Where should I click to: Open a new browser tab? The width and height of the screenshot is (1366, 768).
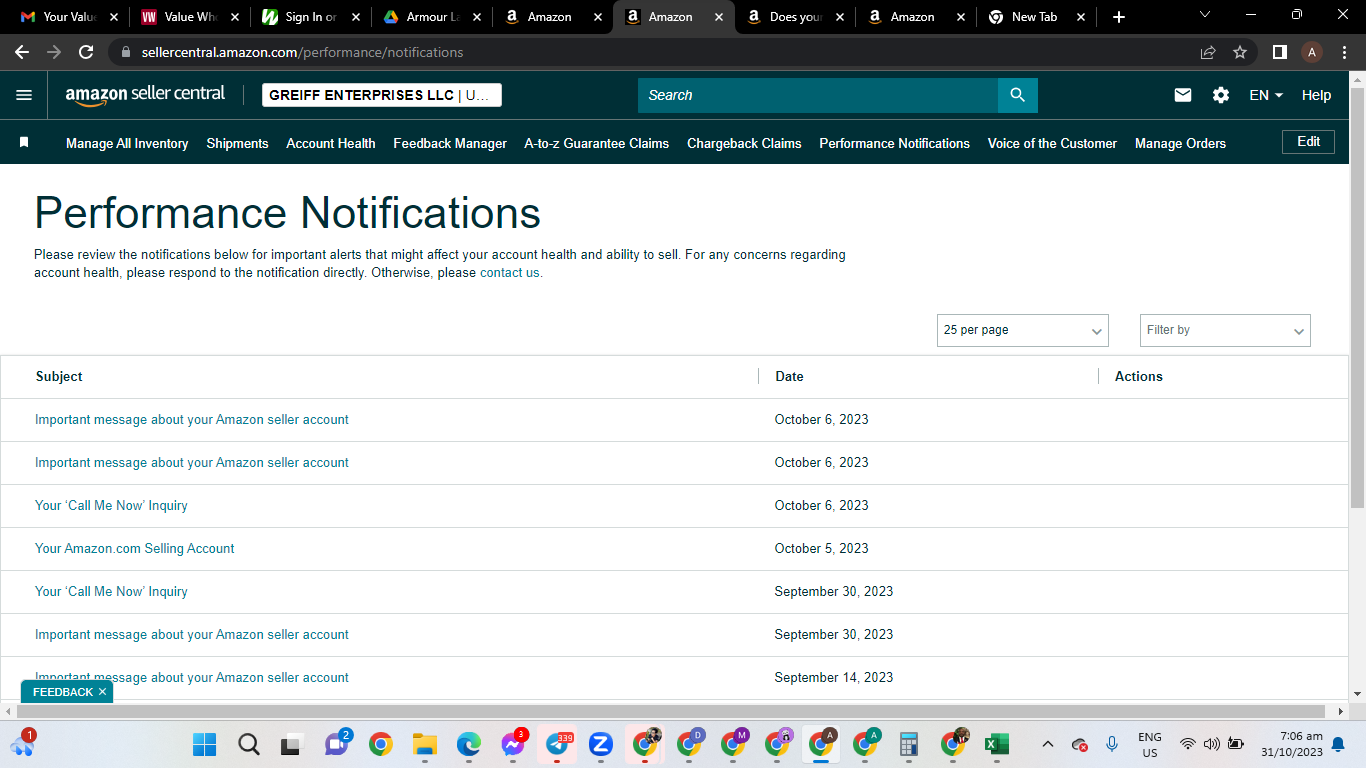1119,17
